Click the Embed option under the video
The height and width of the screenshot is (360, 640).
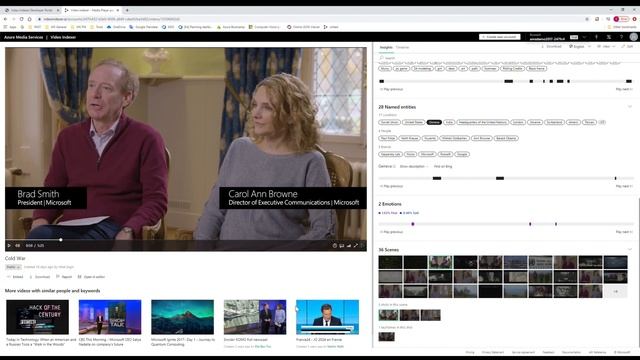tap(16, 277)
